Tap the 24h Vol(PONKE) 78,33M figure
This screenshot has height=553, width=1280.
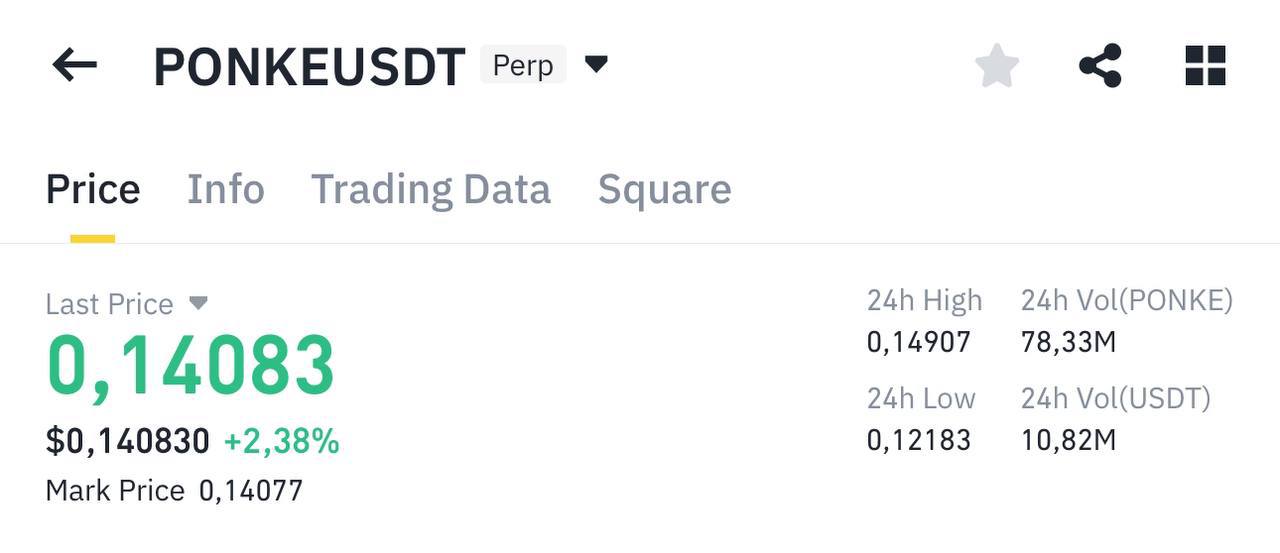tap(1068, 343)
